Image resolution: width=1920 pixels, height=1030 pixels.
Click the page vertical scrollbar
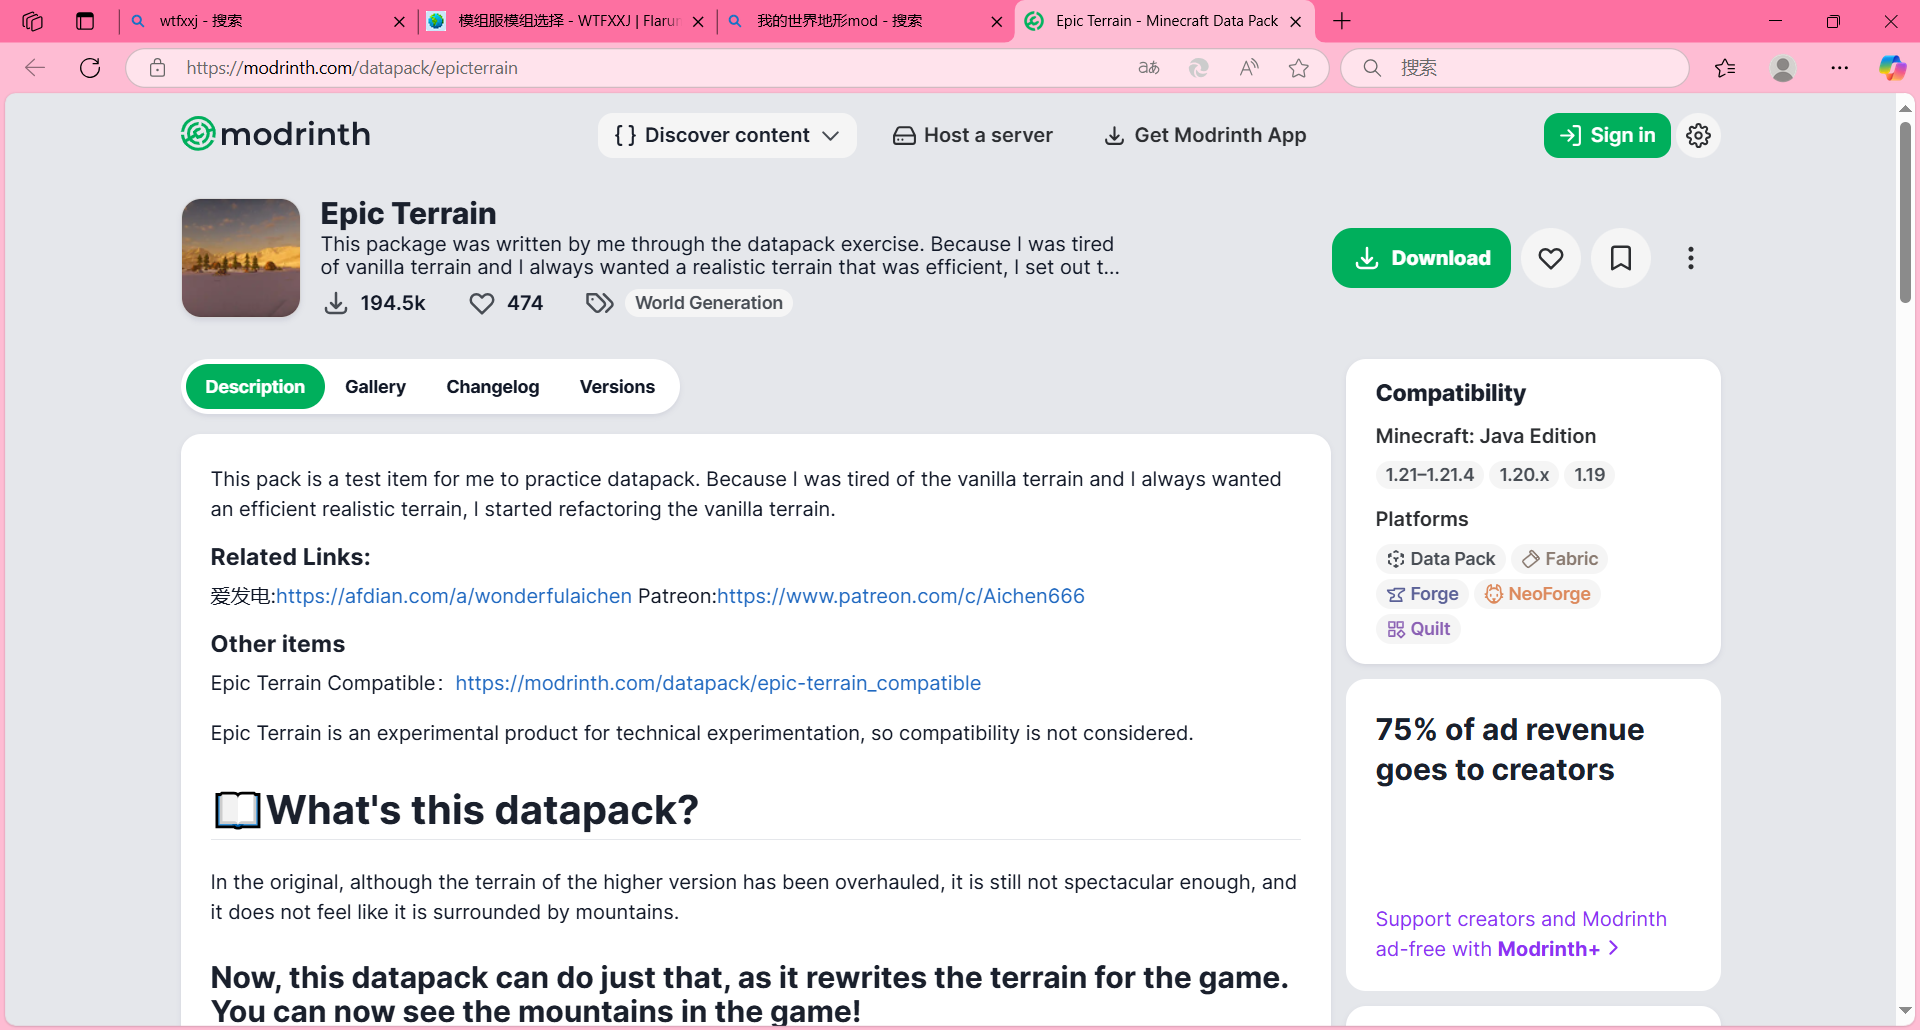pyautogui.click(x=1905, y=213)
